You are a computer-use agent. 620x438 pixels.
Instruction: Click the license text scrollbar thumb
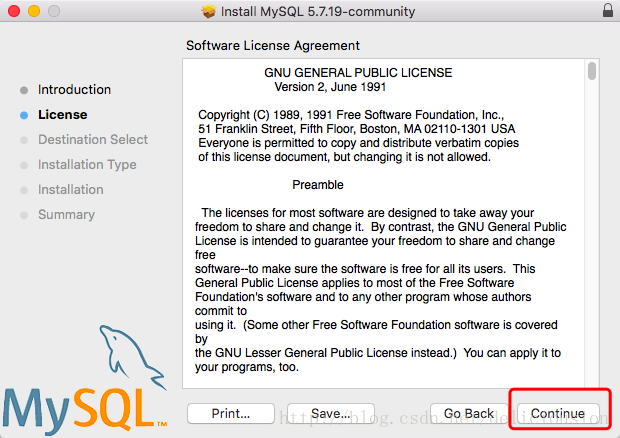click(592, 71)
